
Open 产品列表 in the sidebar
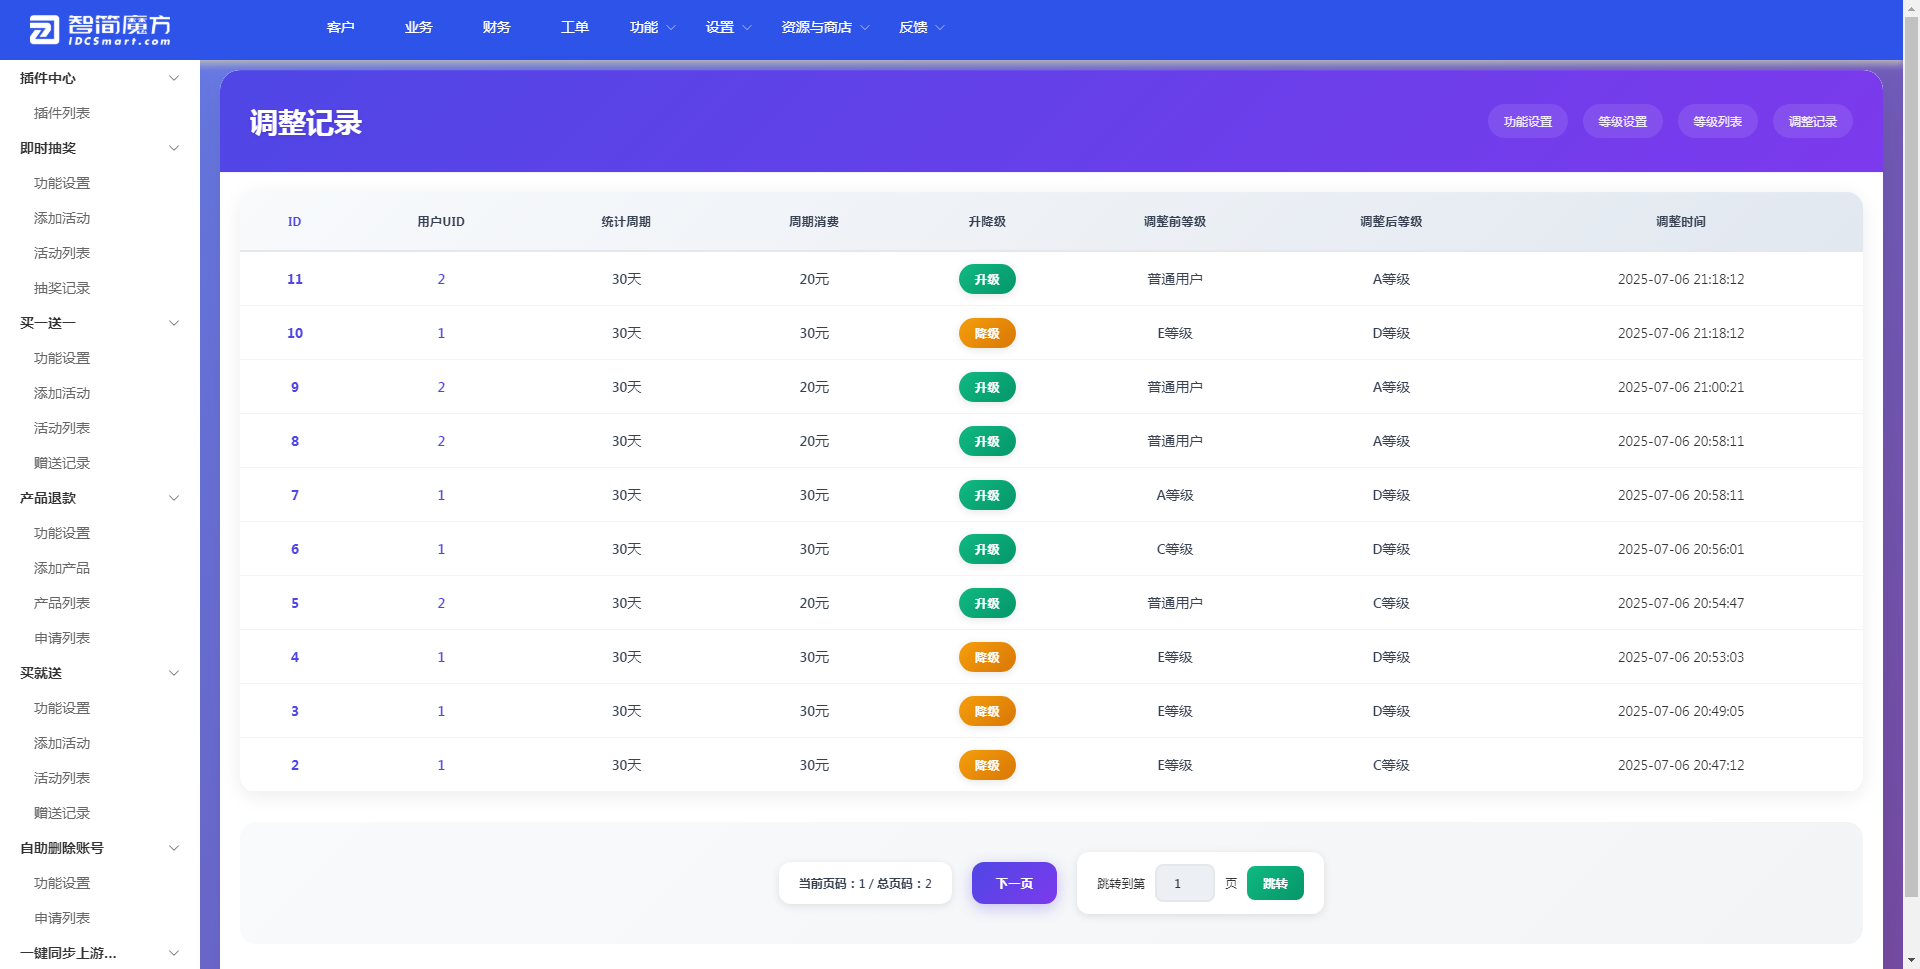point(62,603)
